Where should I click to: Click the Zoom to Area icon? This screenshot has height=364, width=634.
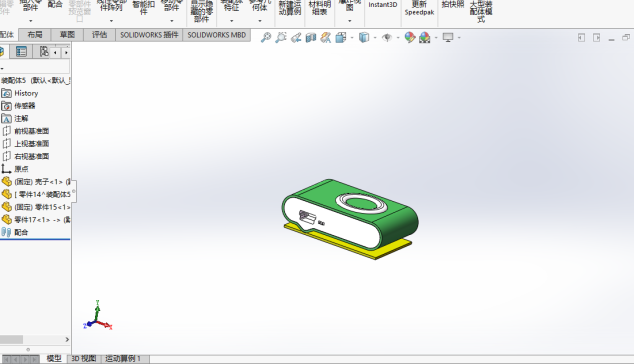[281, 37]
